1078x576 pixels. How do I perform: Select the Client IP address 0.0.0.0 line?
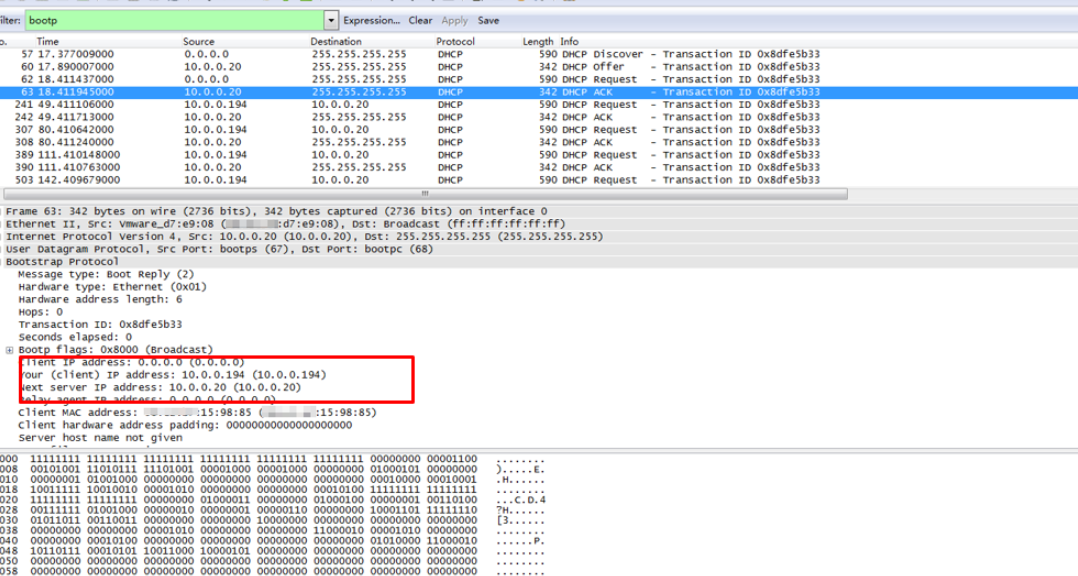131,362
